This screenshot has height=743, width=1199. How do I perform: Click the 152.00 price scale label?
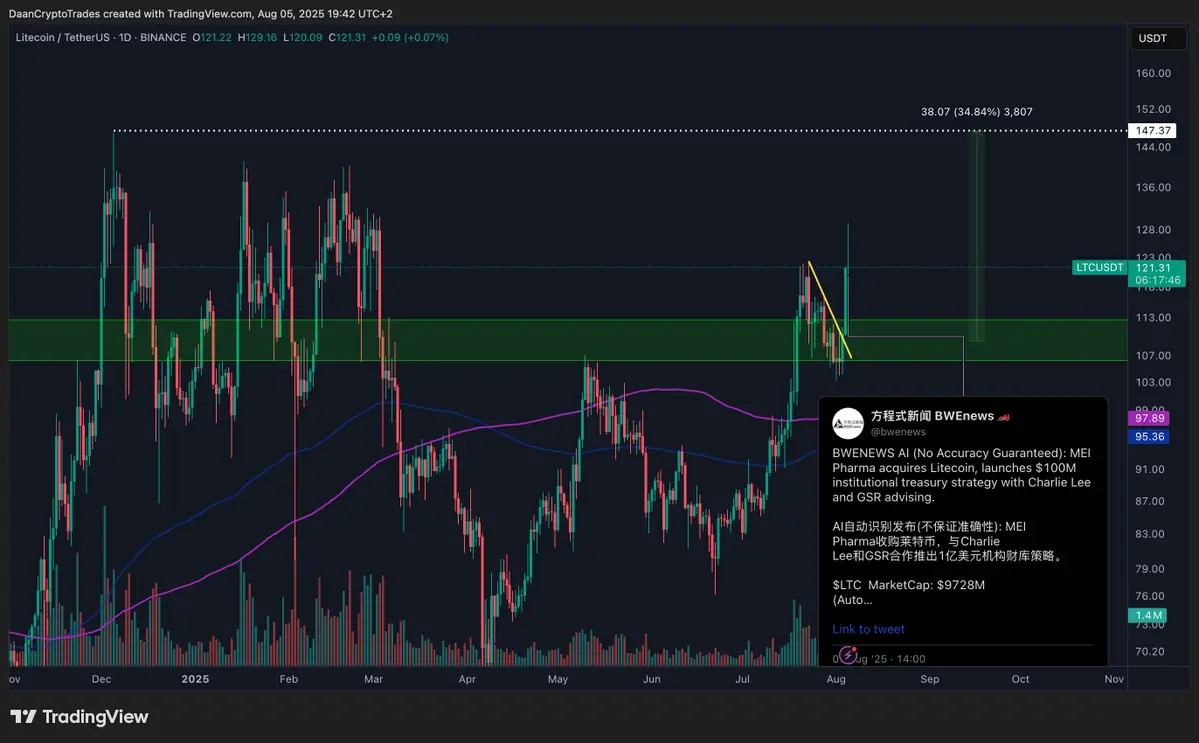1153,109
